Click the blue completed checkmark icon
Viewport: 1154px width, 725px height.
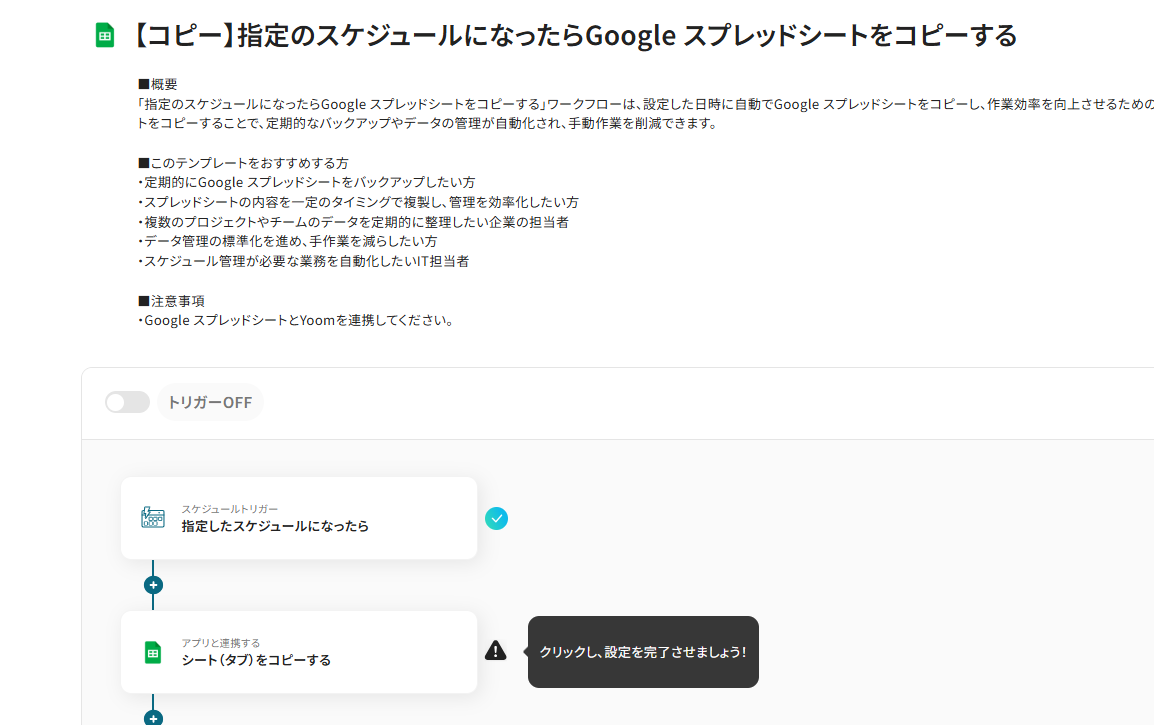pos(496,518)
